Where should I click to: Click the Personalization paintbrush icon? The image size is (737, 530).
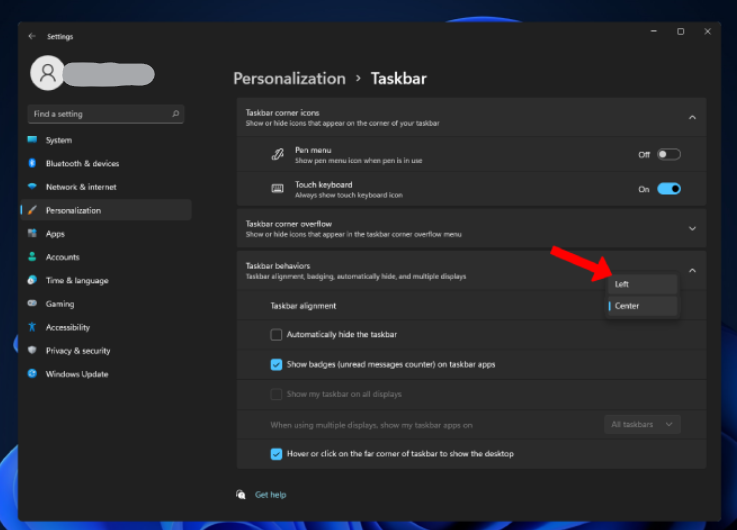tap(32, 210)
